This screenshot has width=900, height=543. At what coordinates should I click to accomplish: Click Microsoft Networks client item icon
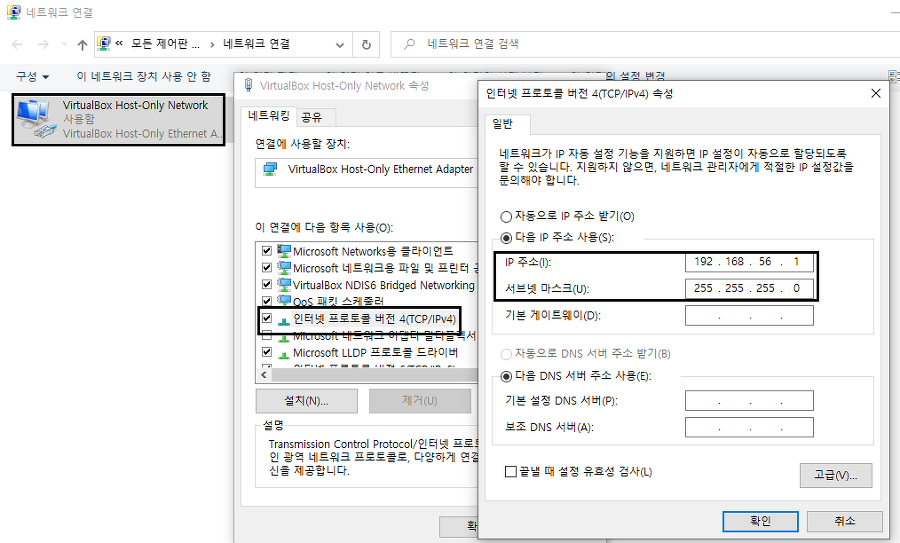click(x=284, y=251)
